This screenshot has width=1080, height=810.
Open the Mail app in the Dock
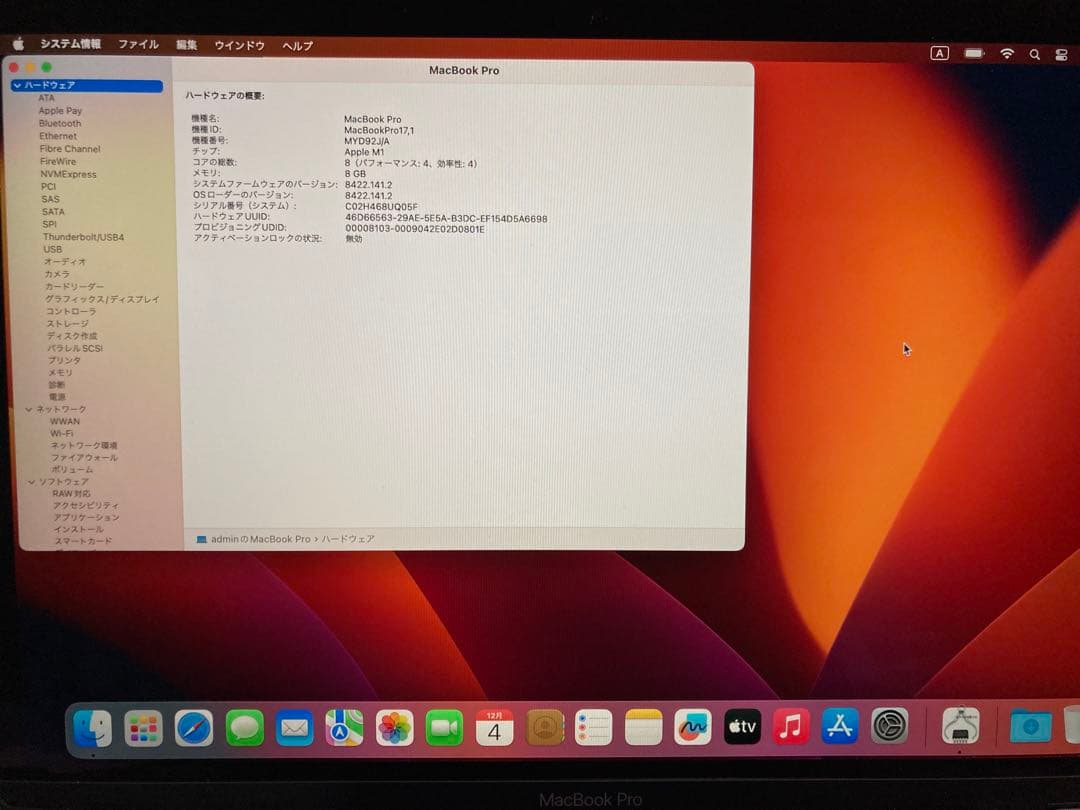[x=295, y=729]
